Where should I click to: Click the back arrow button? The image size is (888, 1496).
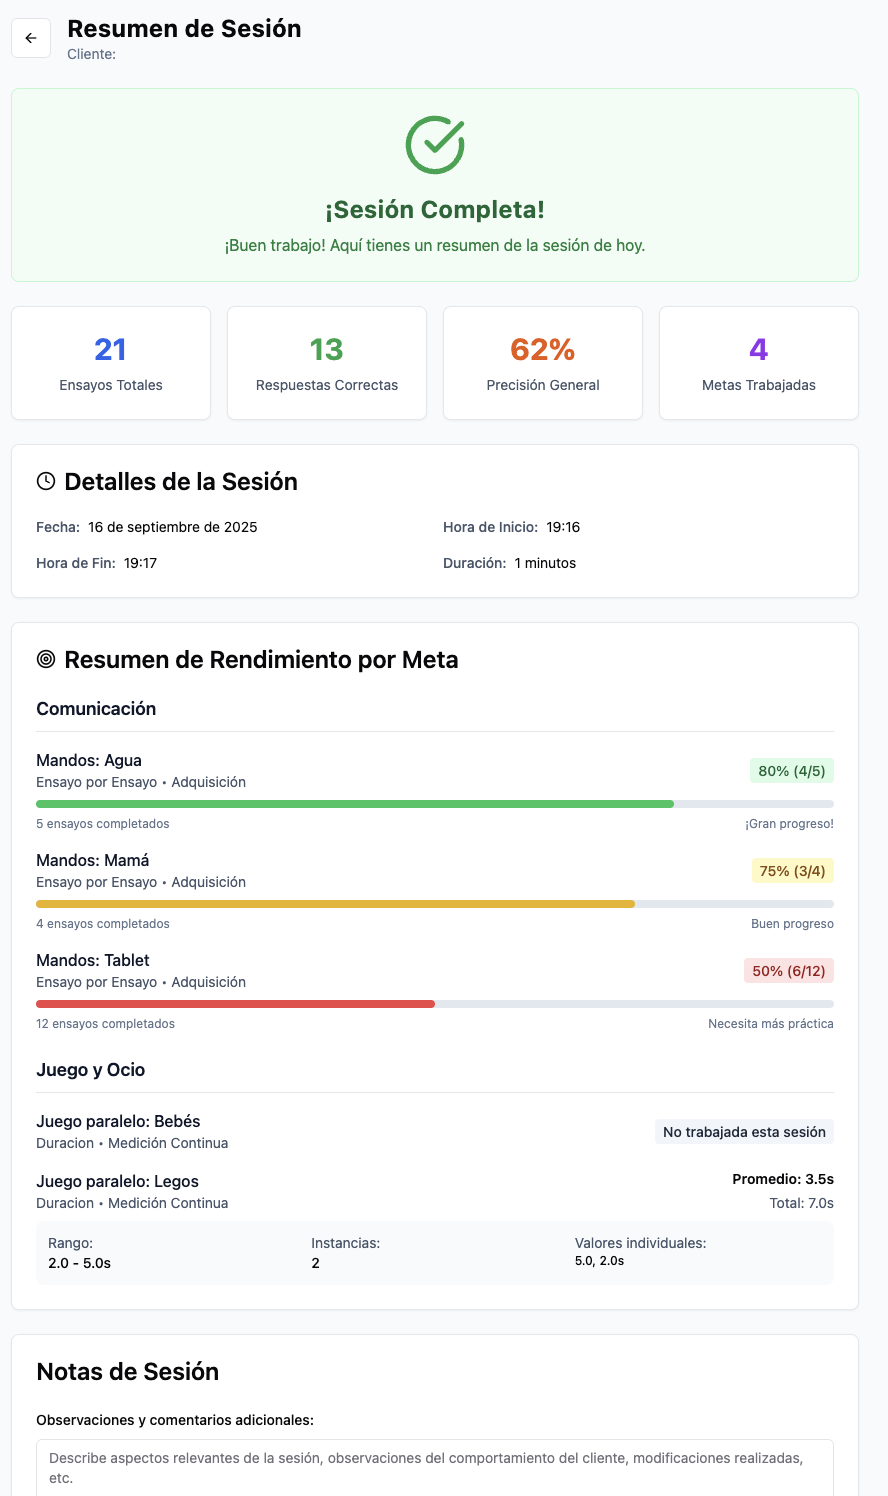[x=31, y=38]
